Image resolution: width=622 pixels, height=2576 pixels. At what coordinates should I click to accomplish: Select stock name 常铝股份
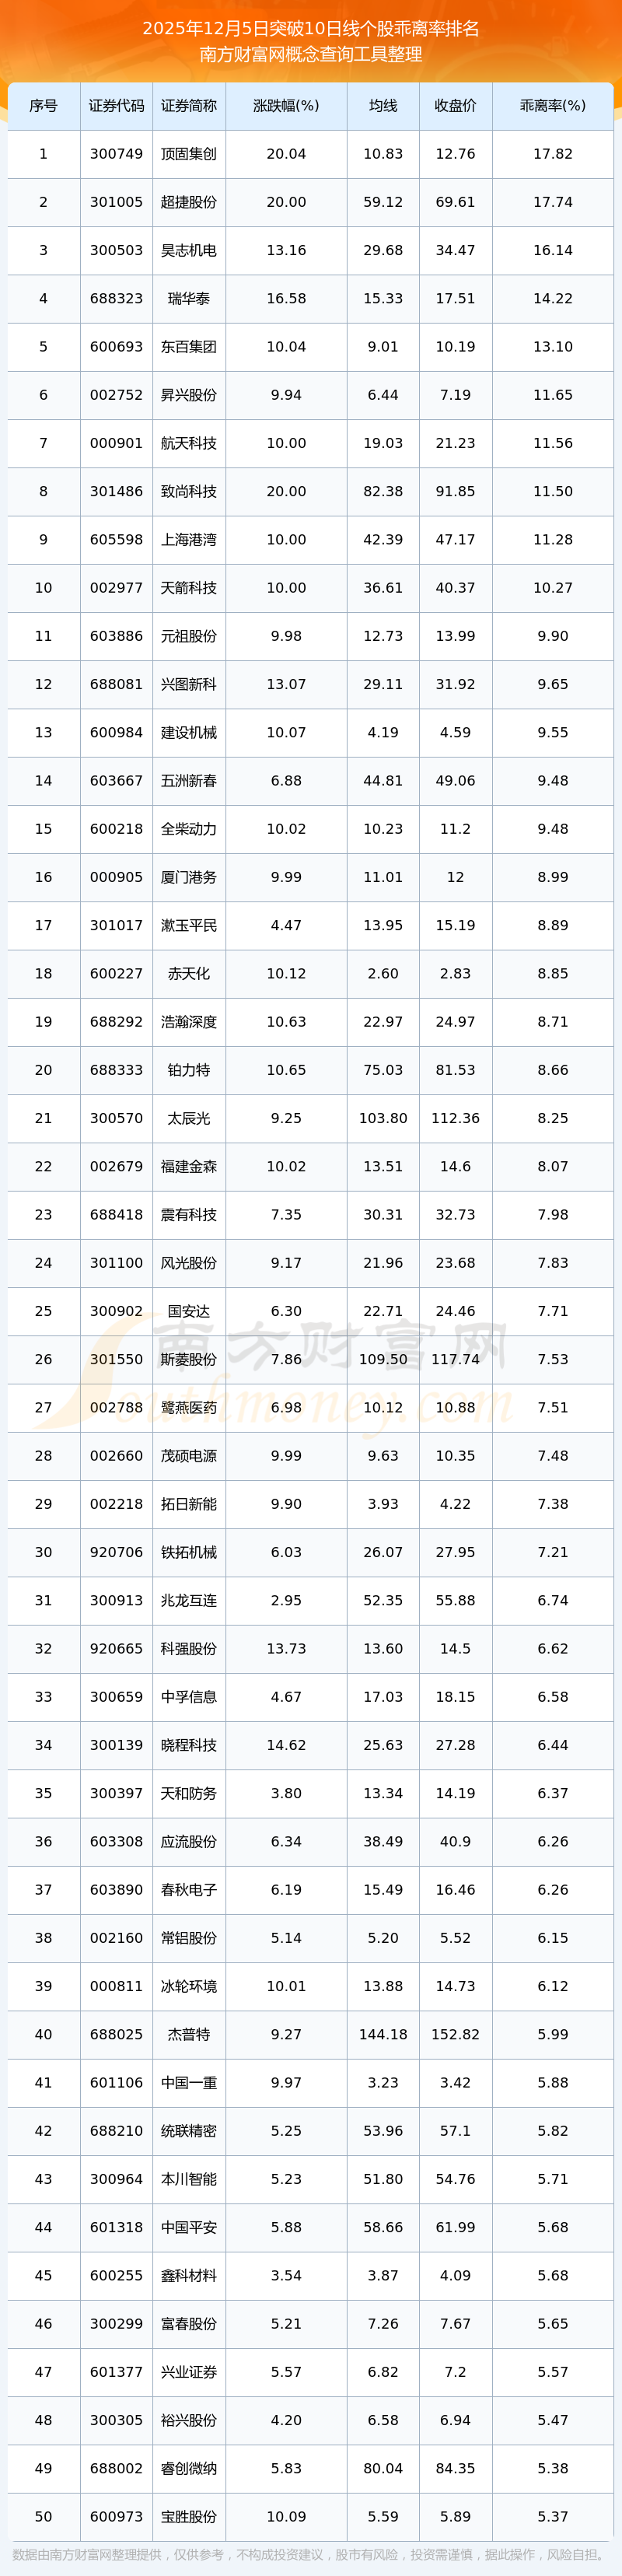[189, 1937]
